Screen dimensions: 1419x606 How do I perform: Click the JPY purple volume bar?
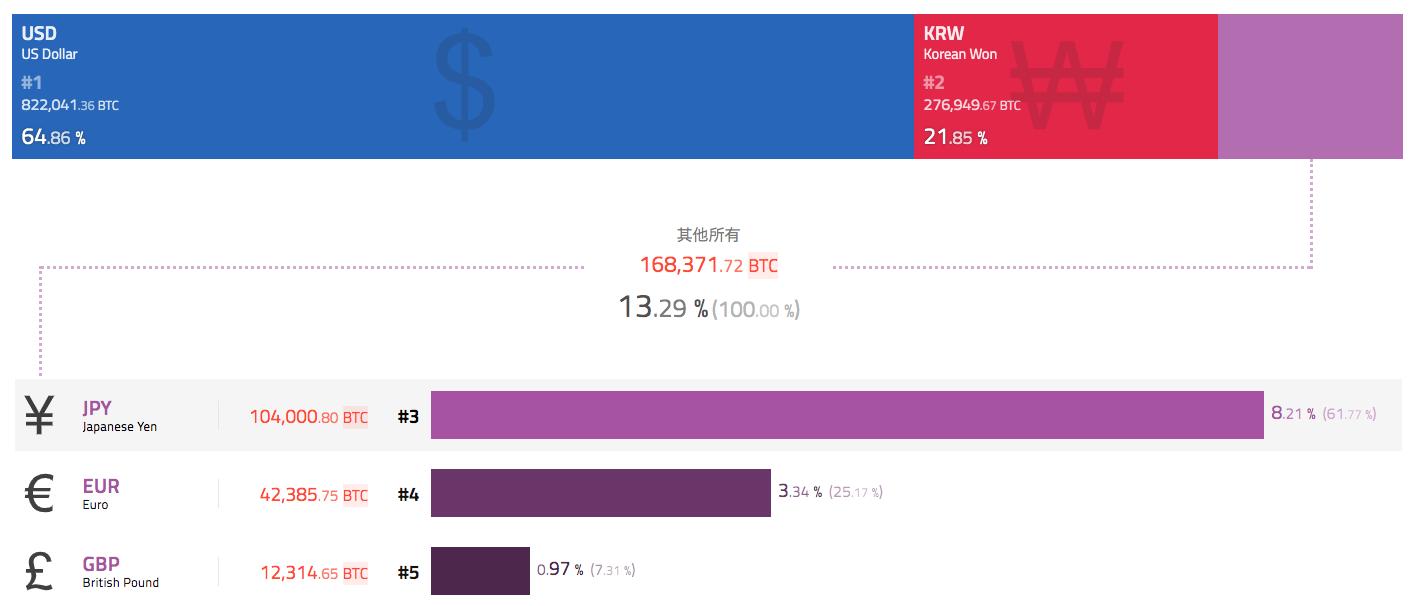pos(847,415)
